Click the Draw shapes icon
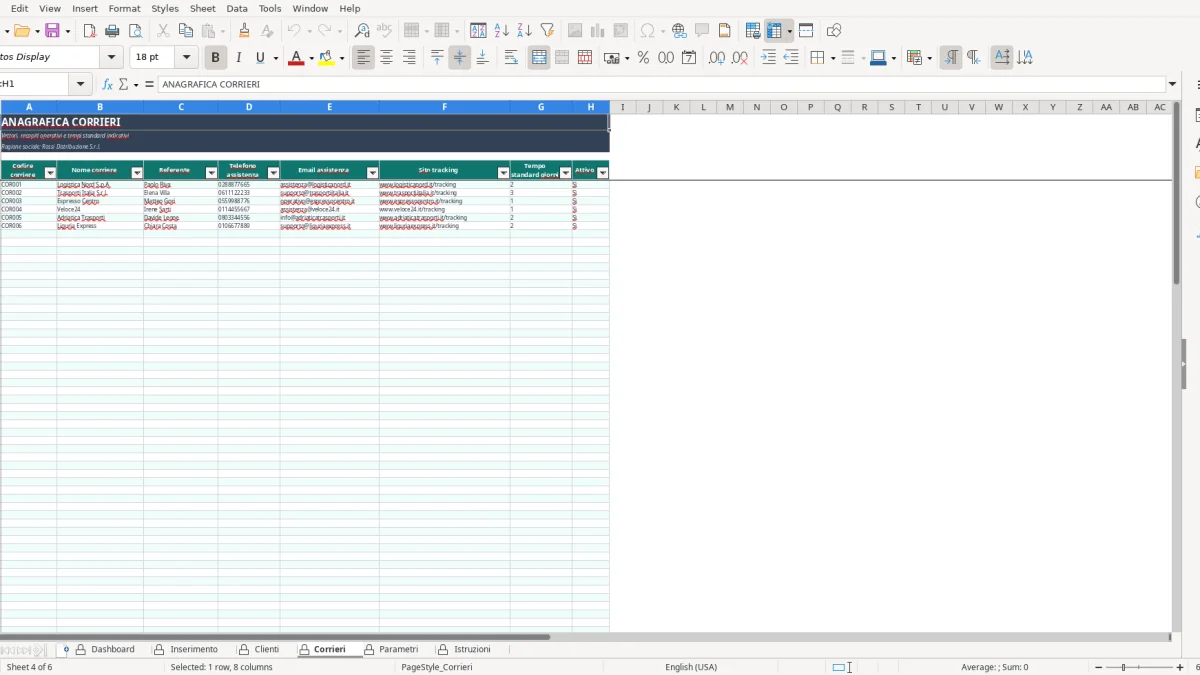 click(834, 31)
